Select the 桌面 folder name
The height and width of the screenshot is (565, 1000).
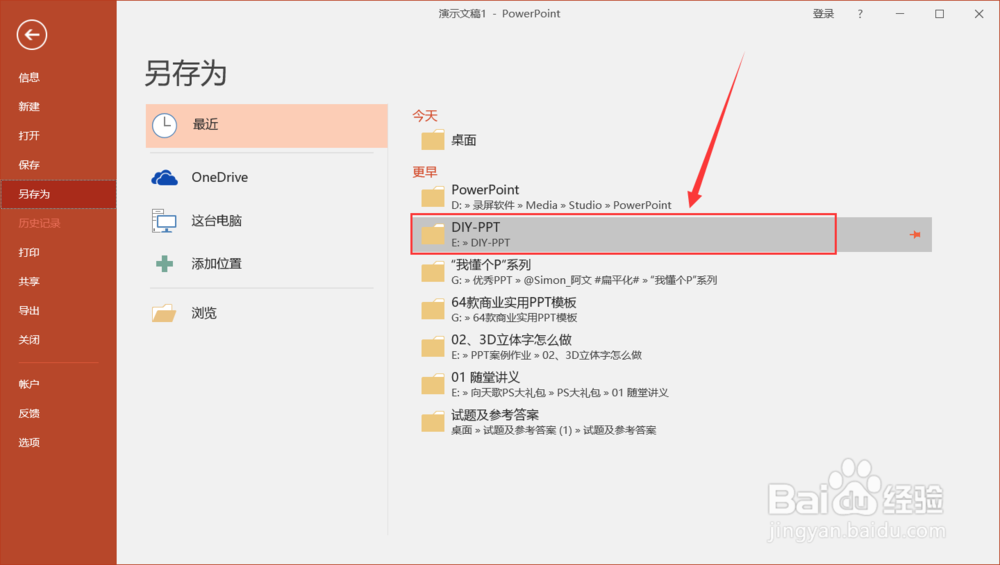point(464,140)
